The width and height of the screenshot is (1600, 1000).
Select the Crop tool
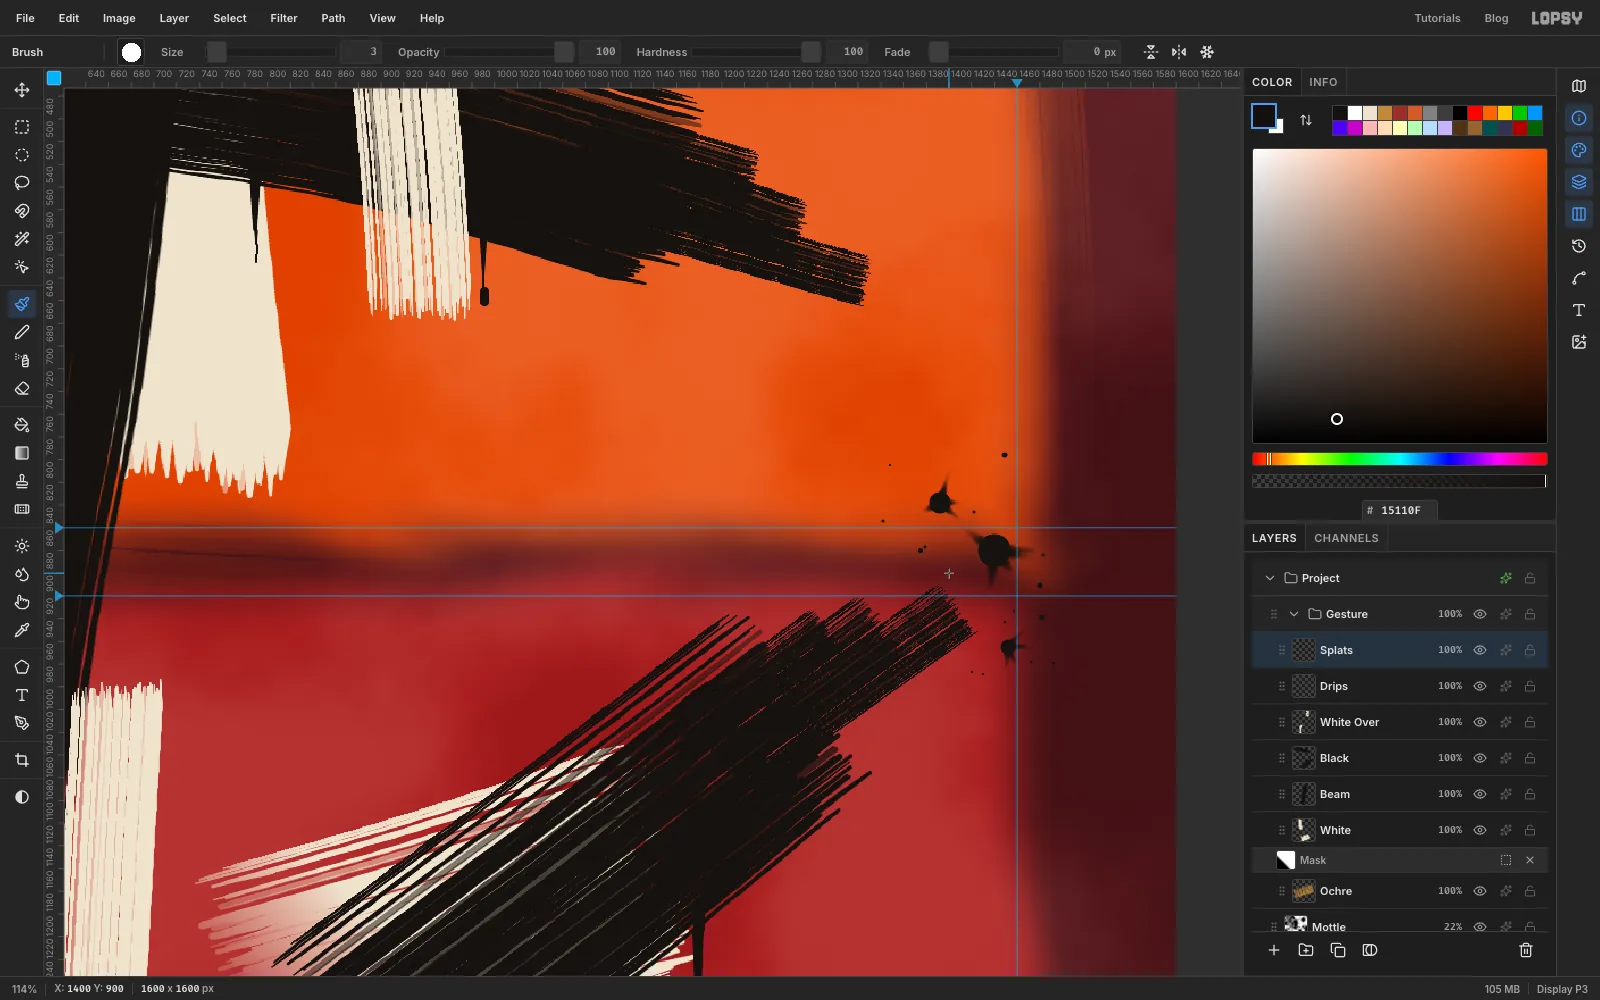(22, 760)
